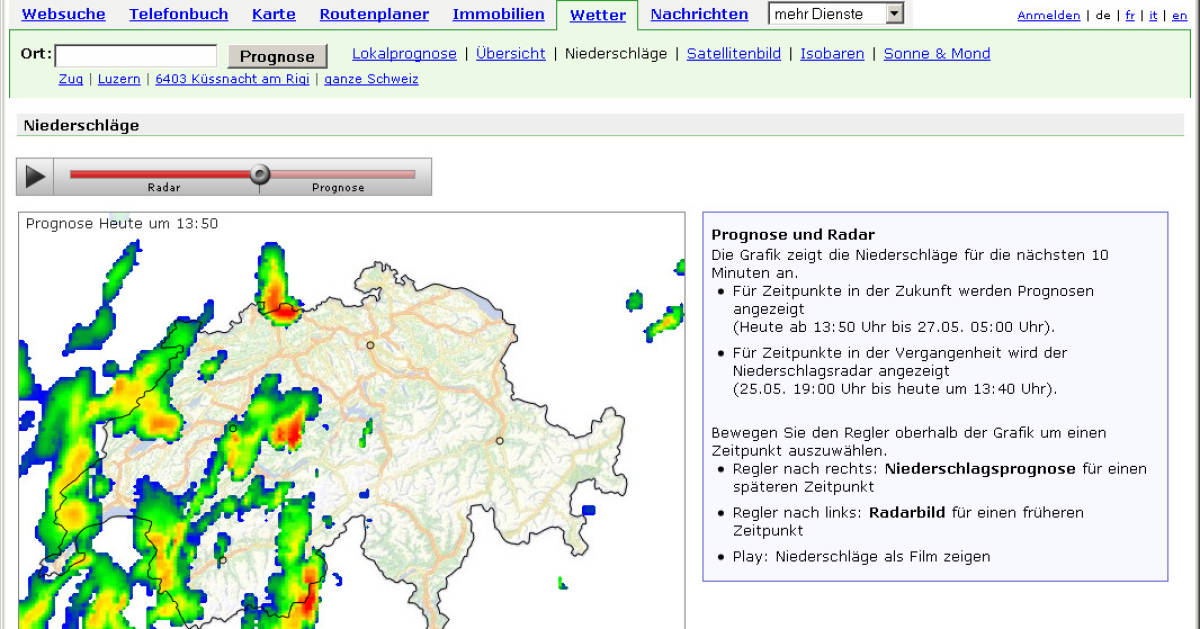
Task: Switch to the Wetter tab
Action: 597,14
